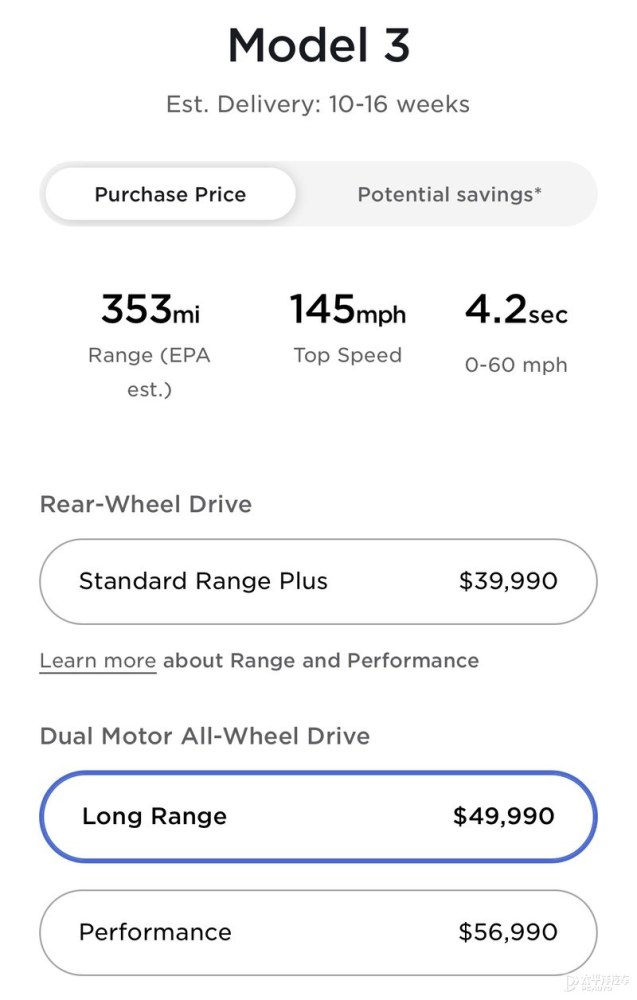Viewport: 637px width, 1000px height.
Task: Click the 353mi range figure
Action: (x=150, y=310)
